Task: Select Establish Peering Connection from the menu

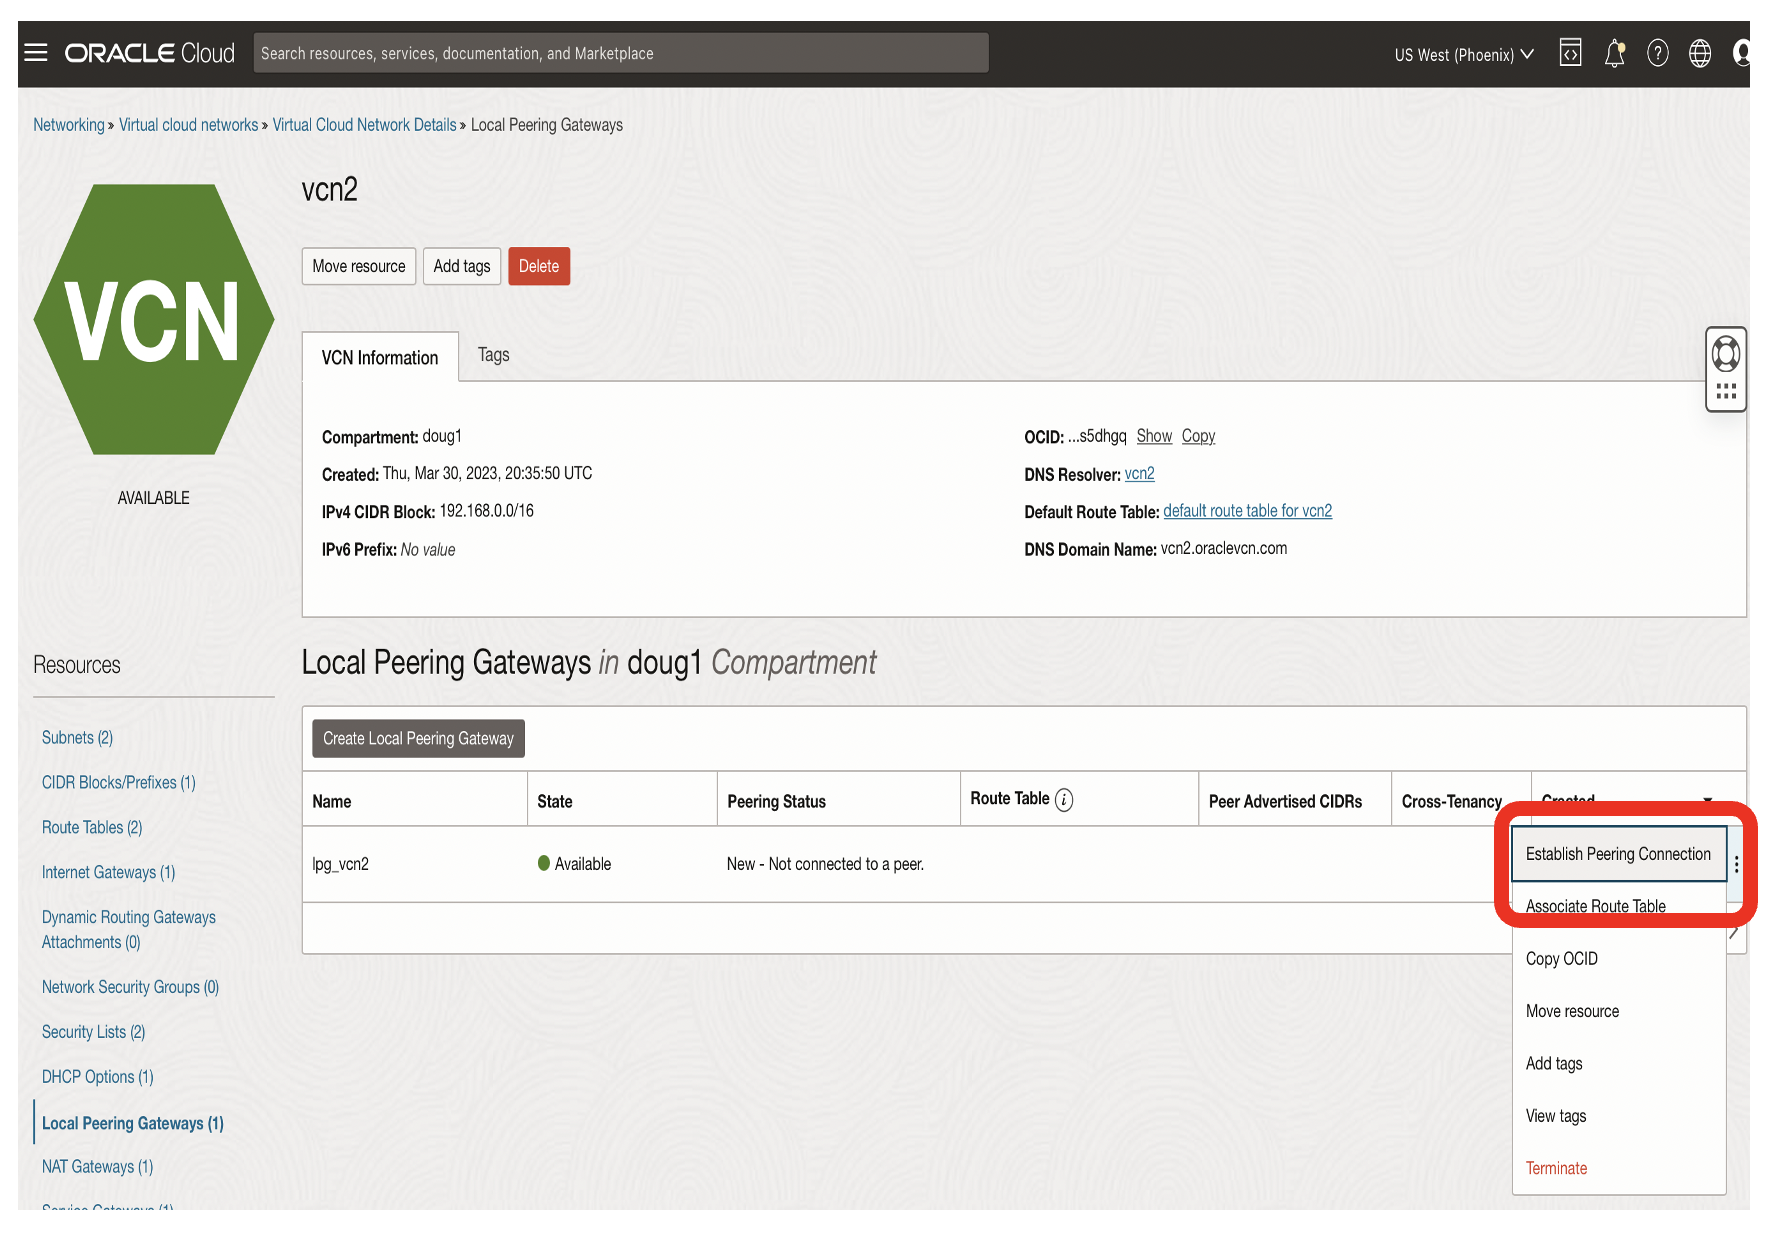Action: pyautogui.click(x=1617, y=853)
